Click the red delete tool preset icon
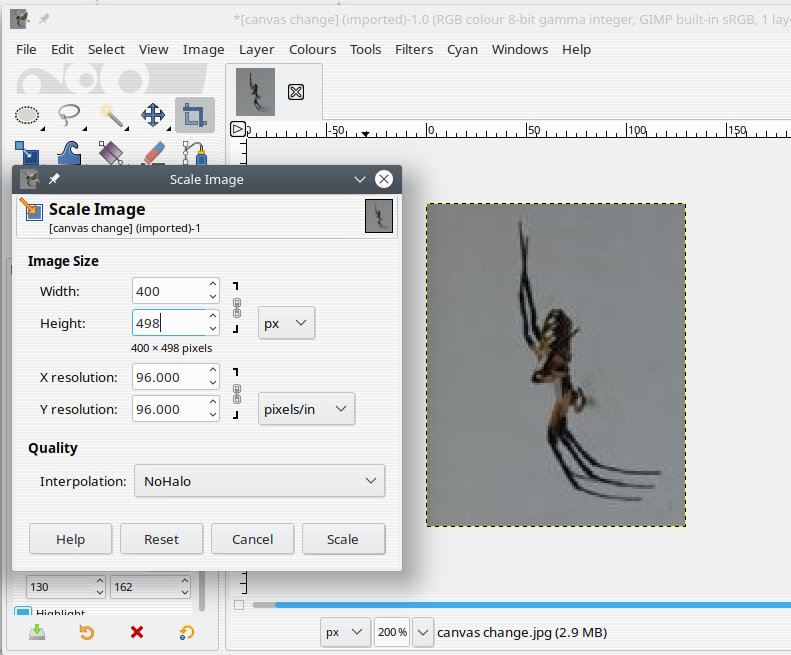 click(x=137, y=632)
